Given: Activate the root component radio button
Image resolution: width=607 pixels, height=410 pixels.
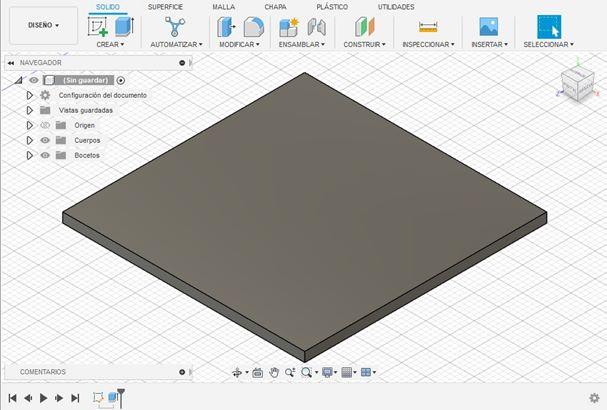Looking at the screenshot, I should pyautogui.click(x=121, y=81).
